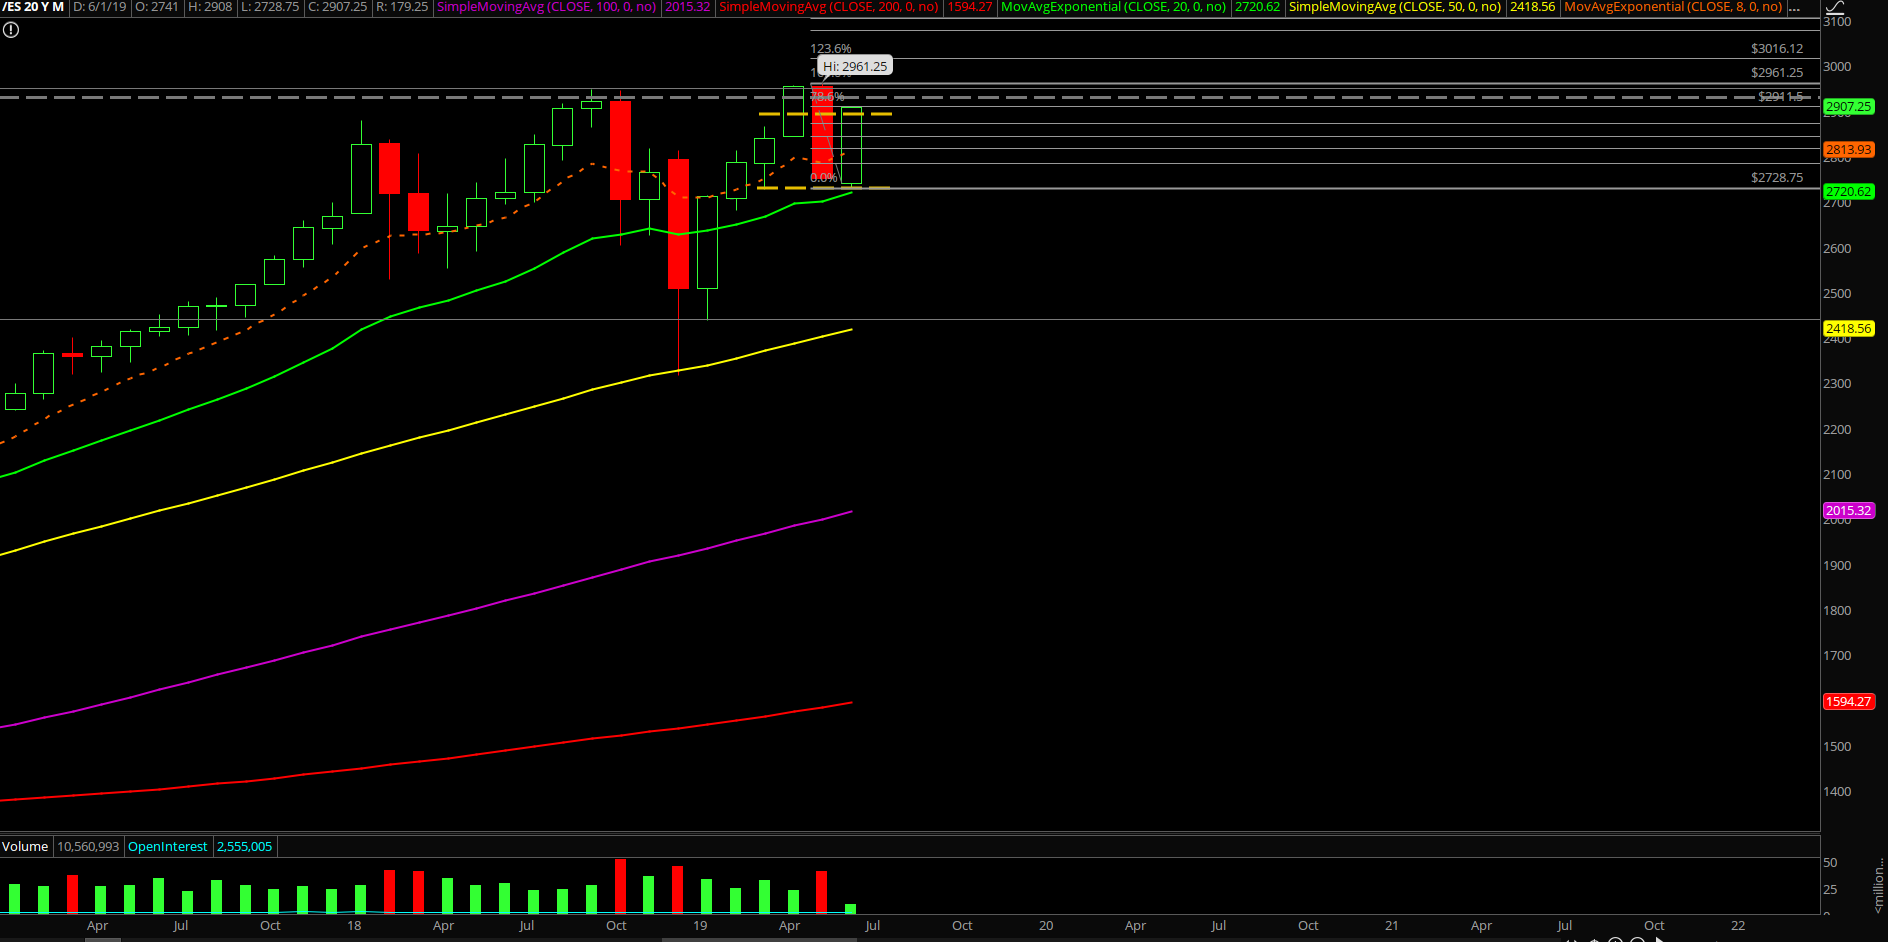Image resolution: width=1888 pixels, height=942 pixels.
Task: Open SimpleMovingAvg 100 study label
Action: coord(547,7)
